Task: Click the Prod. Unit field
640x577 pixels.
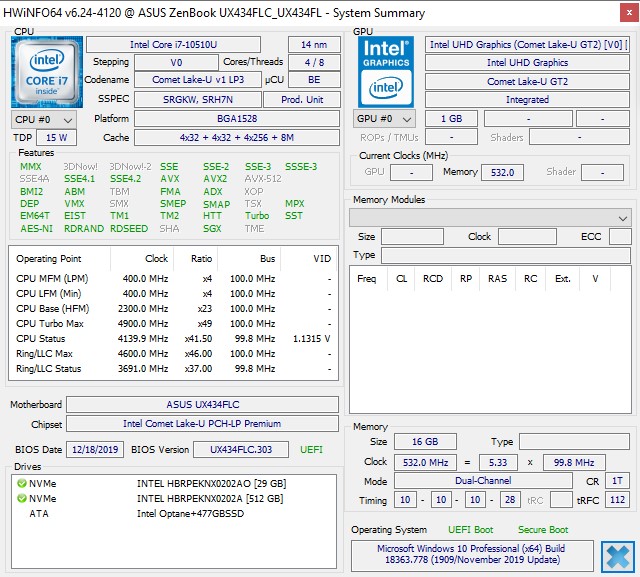Action: pos(302,100)
